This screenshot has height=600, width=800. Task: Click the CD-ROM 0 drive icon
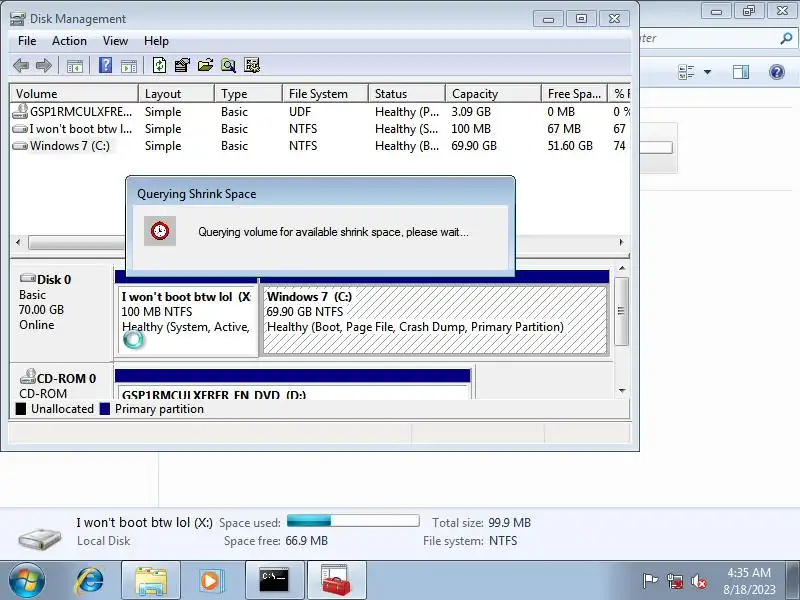[x=28, y=377]
